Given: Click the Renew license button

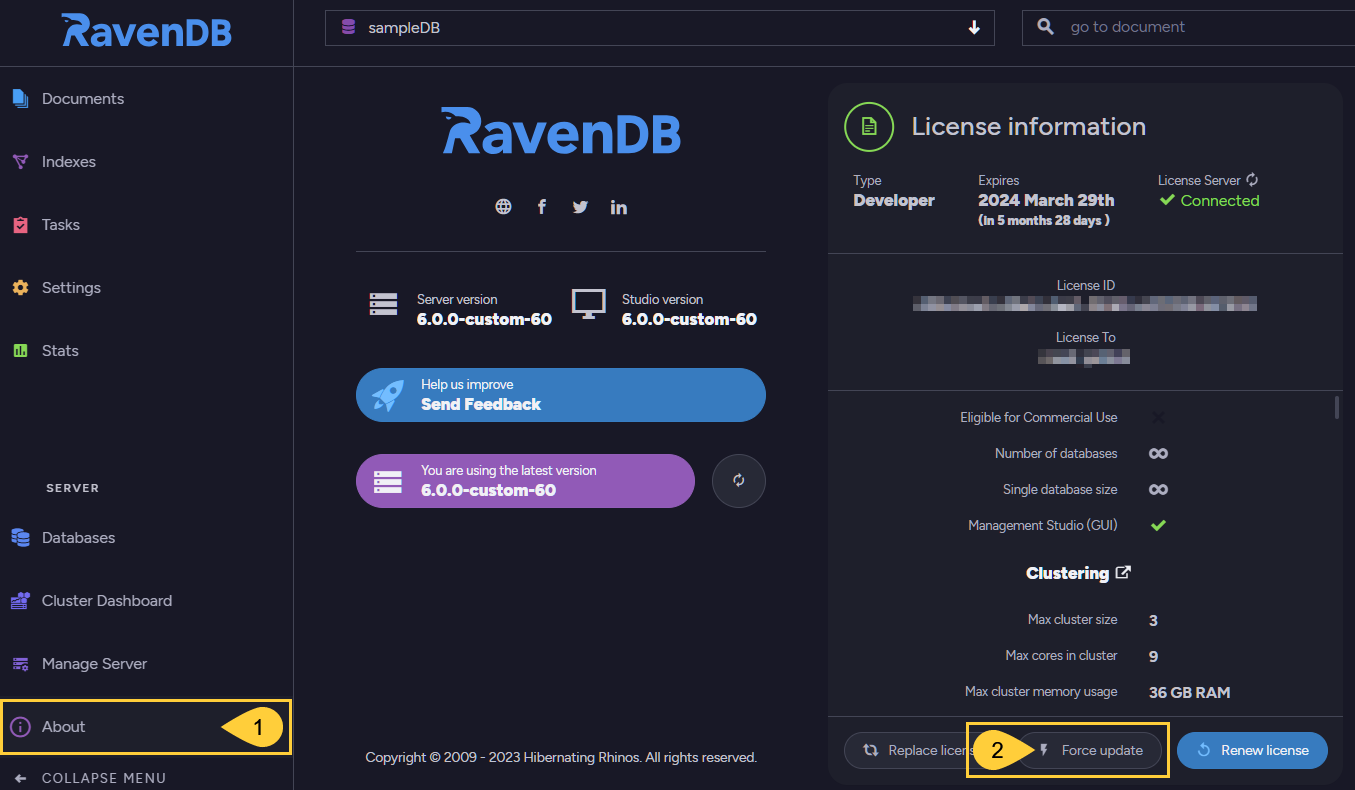Looking at the screenshot, I should click(1252, 750).
